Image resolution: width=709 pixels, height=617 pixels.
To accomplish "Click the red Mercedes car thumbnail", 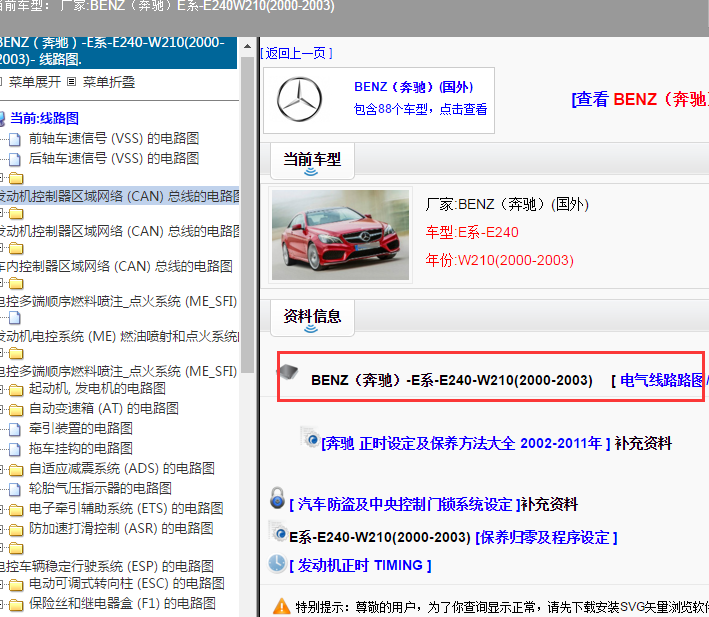I will 340,235.
